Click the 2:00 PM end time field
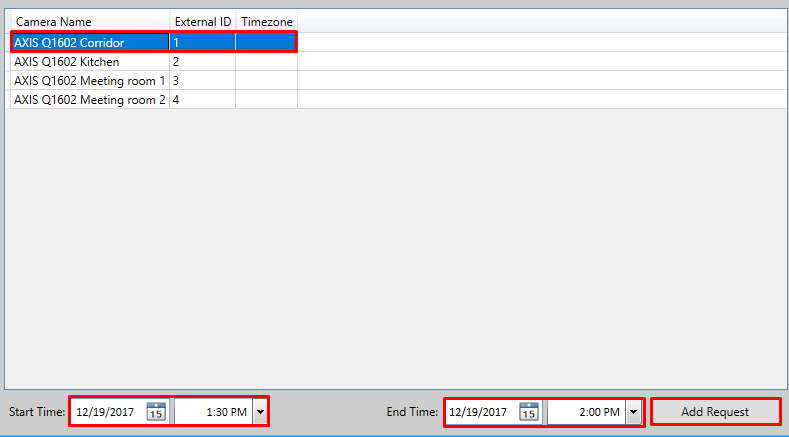This screenshot has width=789, height=437. pos(587,412)
